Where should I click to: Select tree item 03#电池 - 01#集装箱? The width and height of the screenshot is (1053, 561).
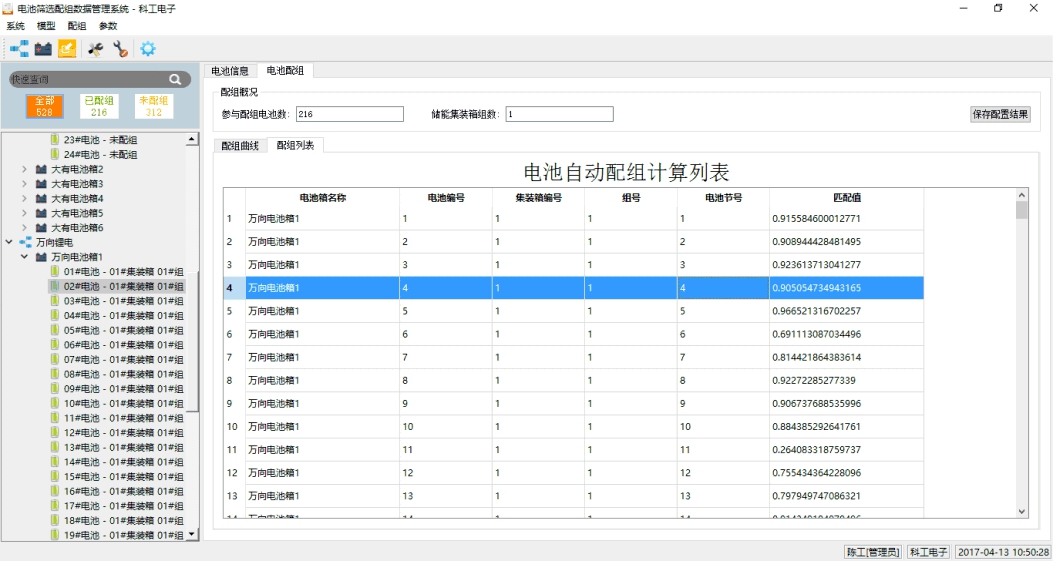click(124, 301)
